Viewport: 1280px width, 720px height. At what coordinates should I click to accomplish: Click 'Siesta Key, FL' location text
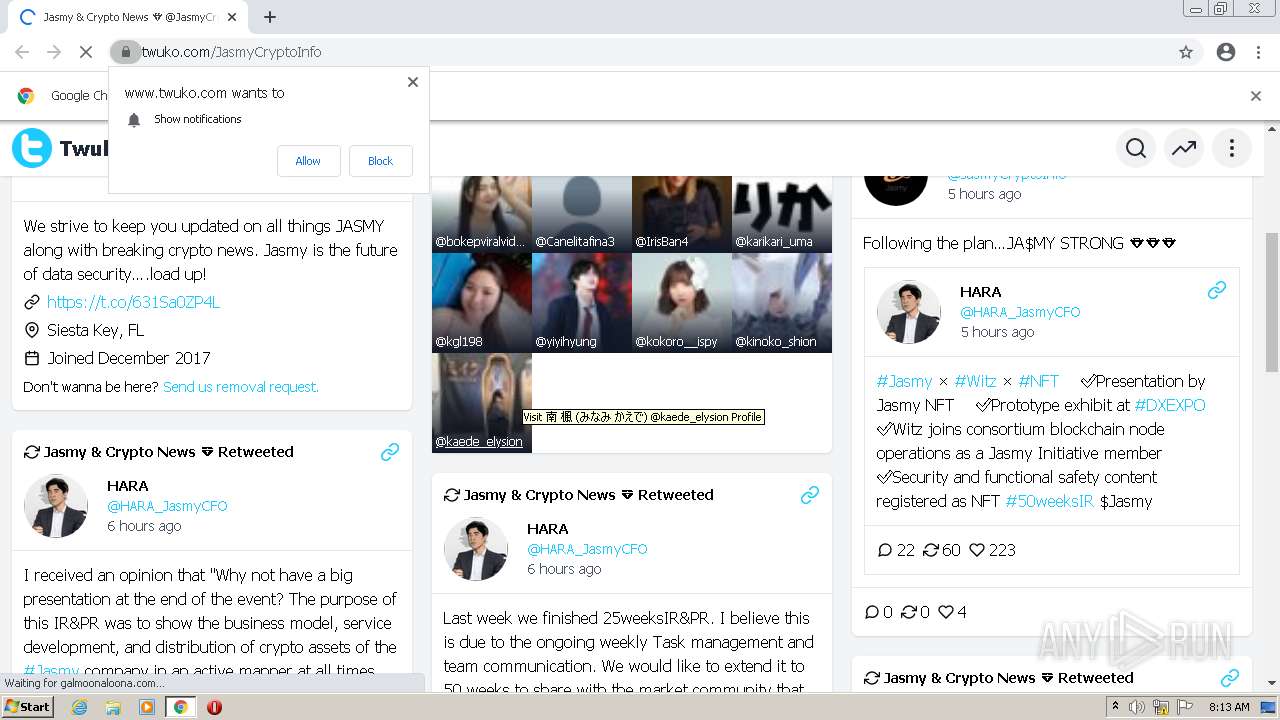(95, 330)
